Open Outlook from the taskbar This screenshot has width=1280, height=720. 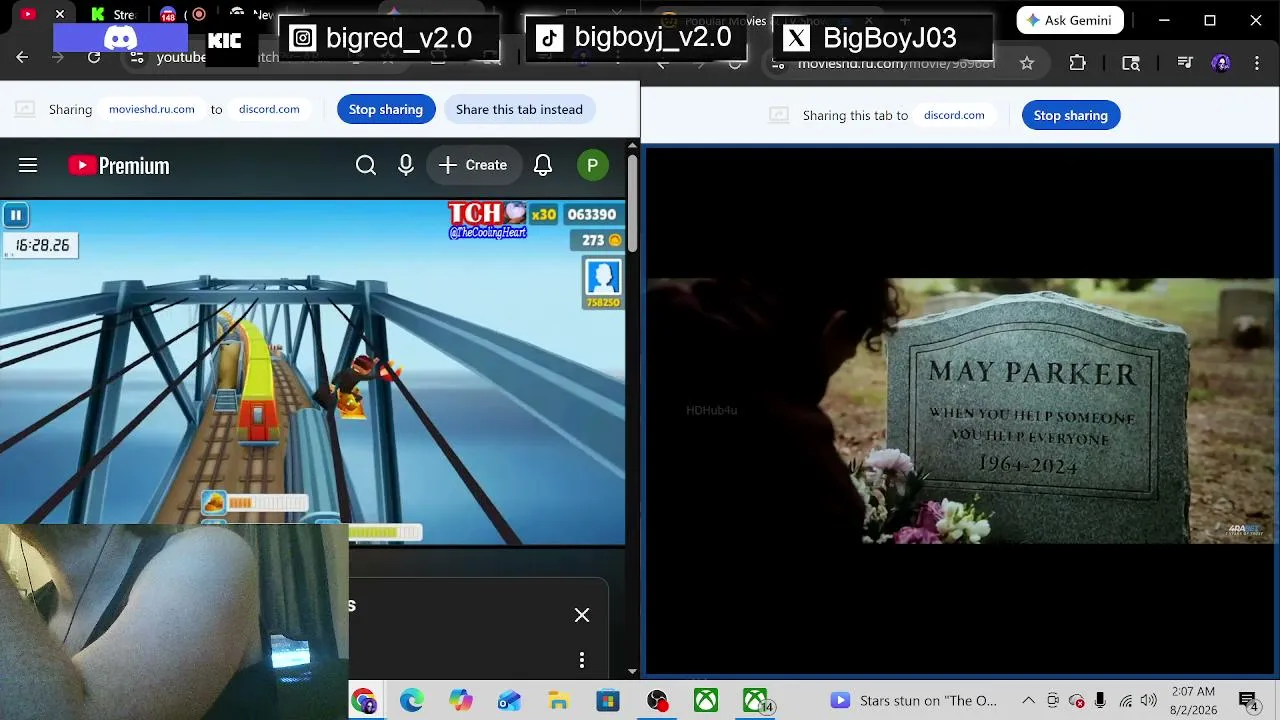click(x=510, y=701)
